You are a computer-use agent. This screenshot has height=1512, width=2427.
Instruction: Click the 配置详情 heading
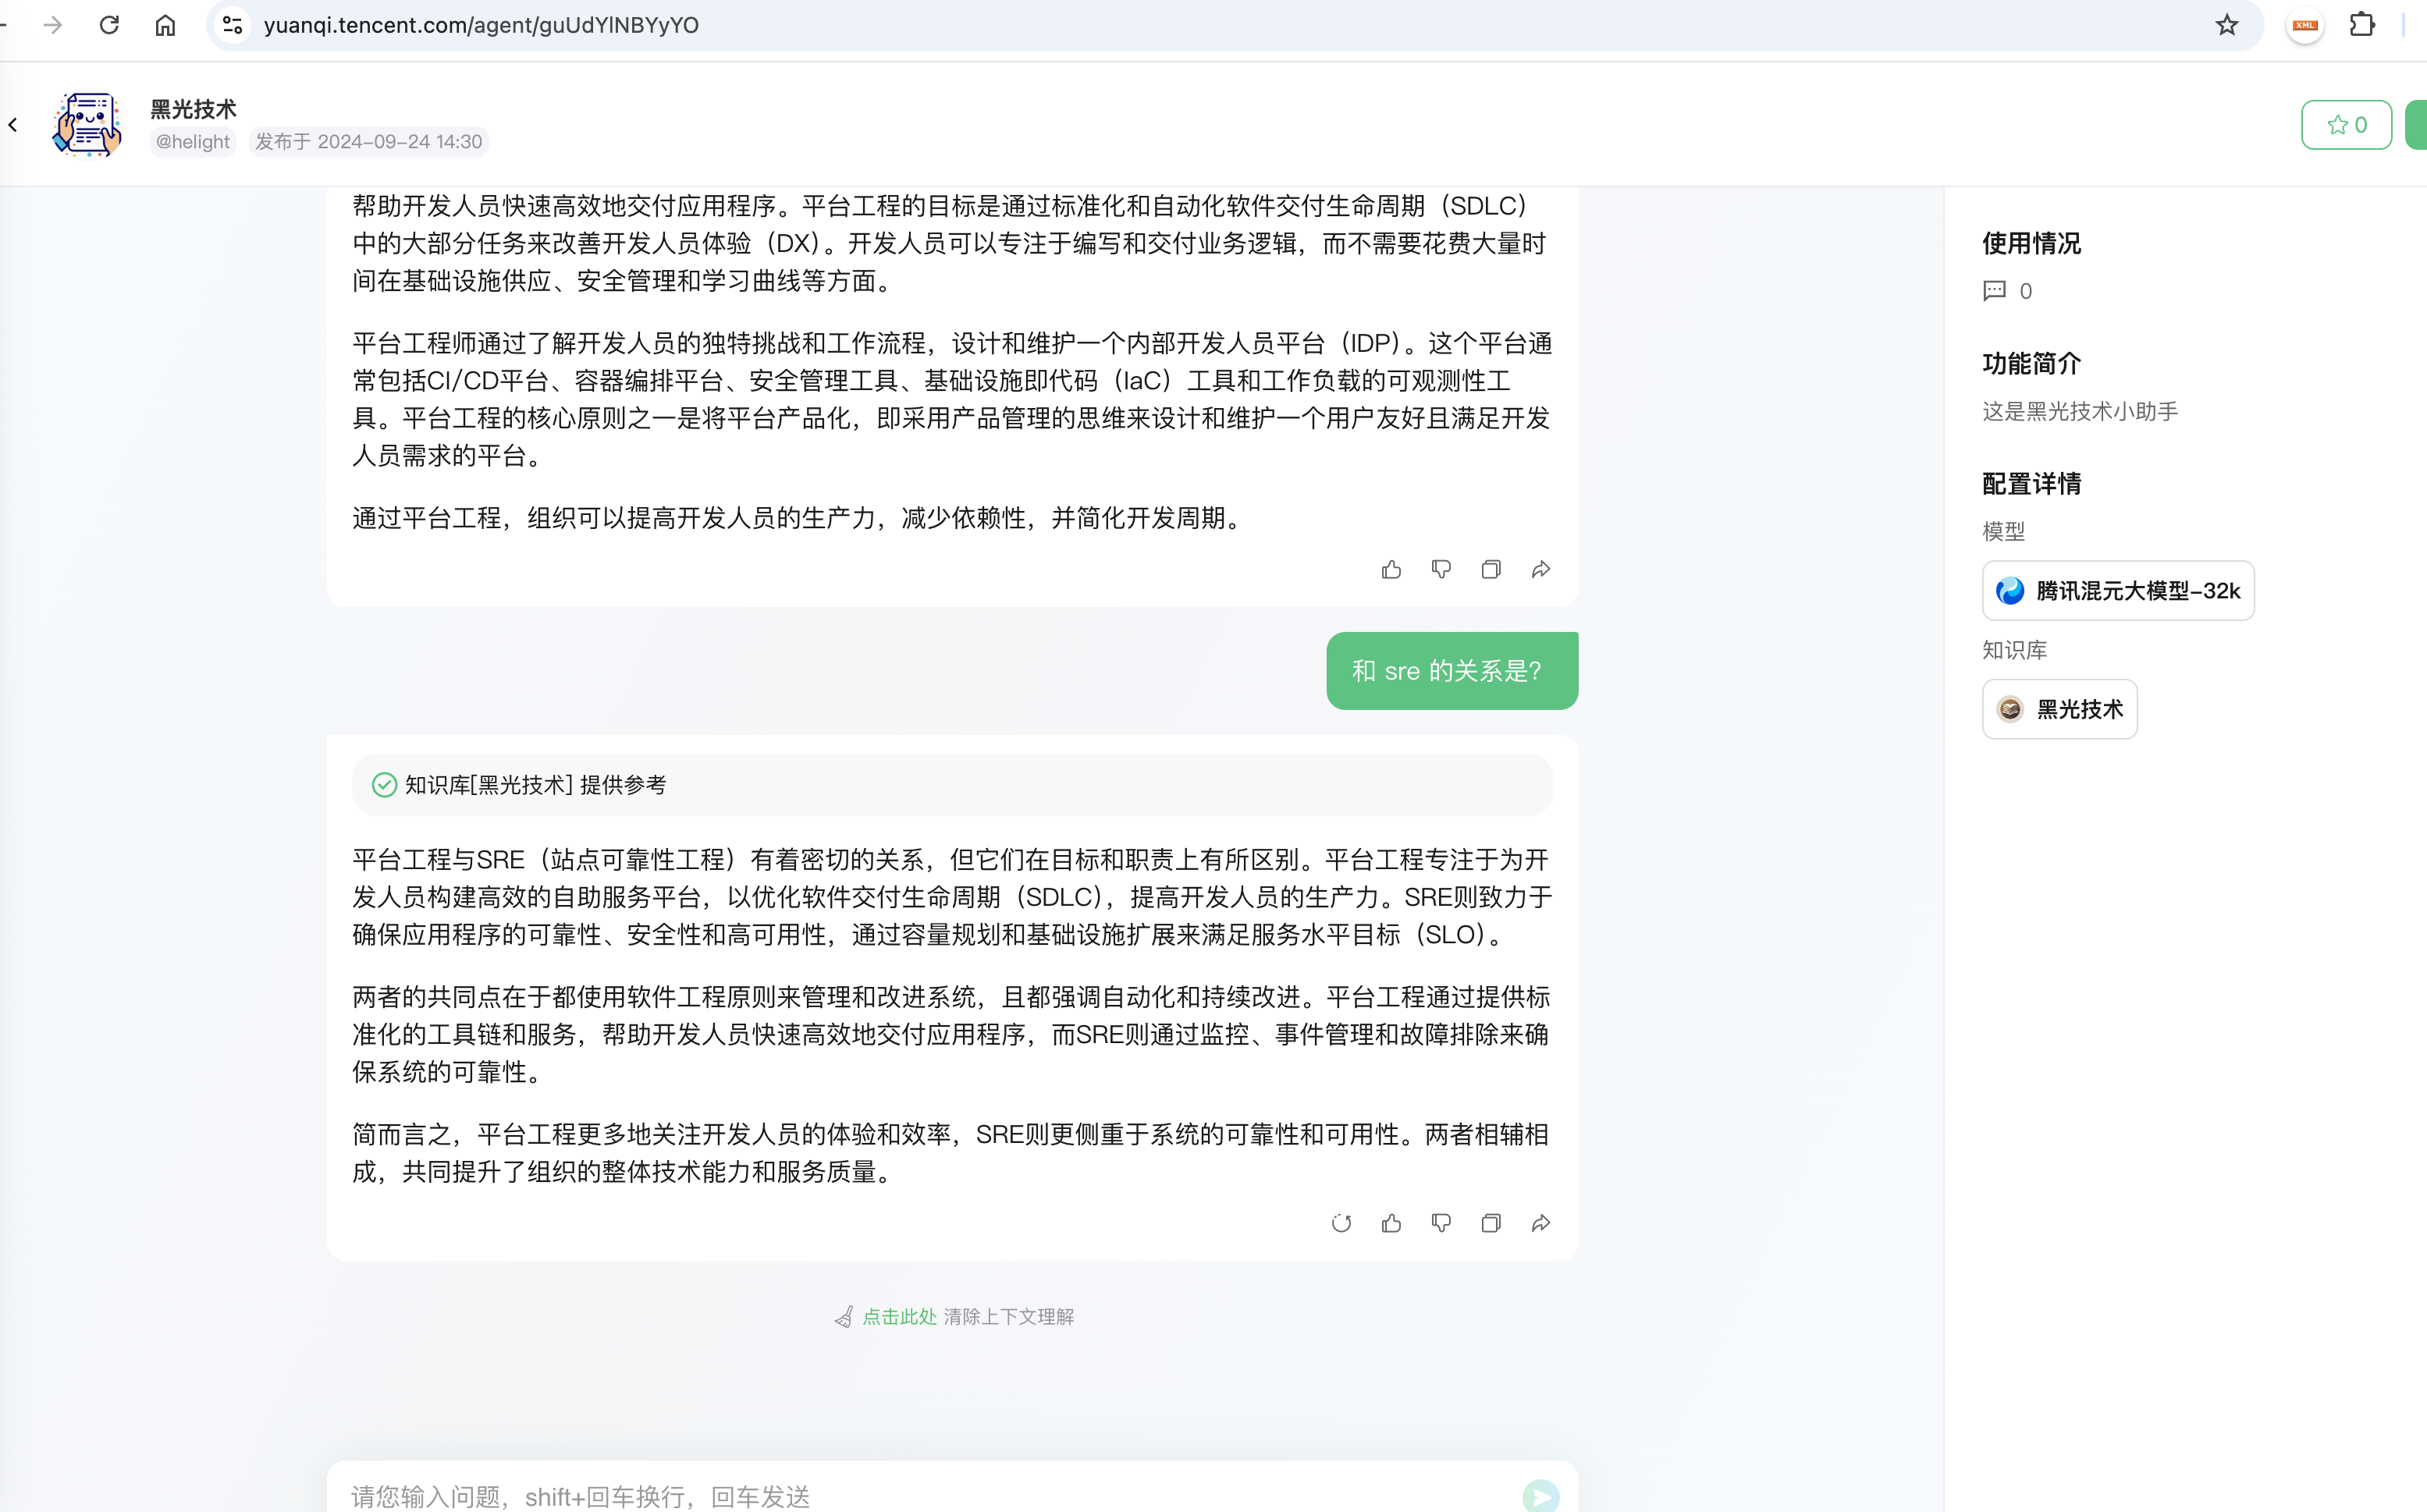(2031, 484)
